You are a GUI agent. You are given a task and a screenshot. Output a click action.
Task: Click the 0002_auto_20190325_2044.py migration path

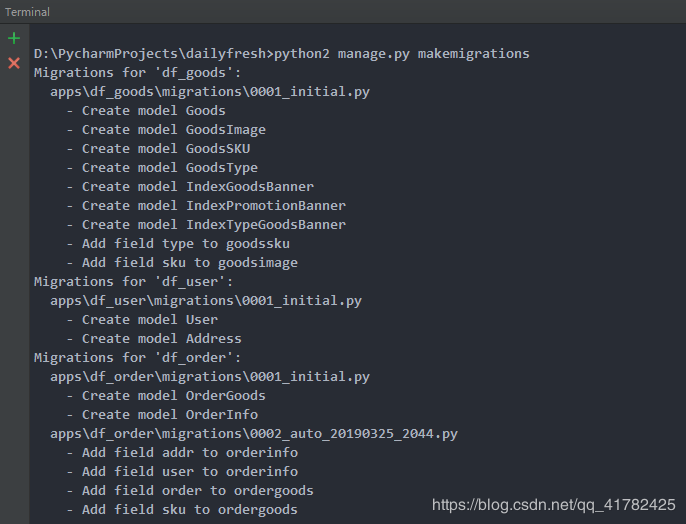254,434
